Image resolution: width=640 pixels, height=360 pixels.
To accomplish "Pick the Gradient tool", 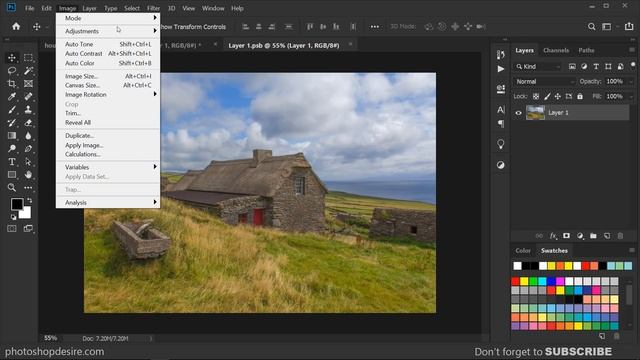I will (x=12, y=136).
